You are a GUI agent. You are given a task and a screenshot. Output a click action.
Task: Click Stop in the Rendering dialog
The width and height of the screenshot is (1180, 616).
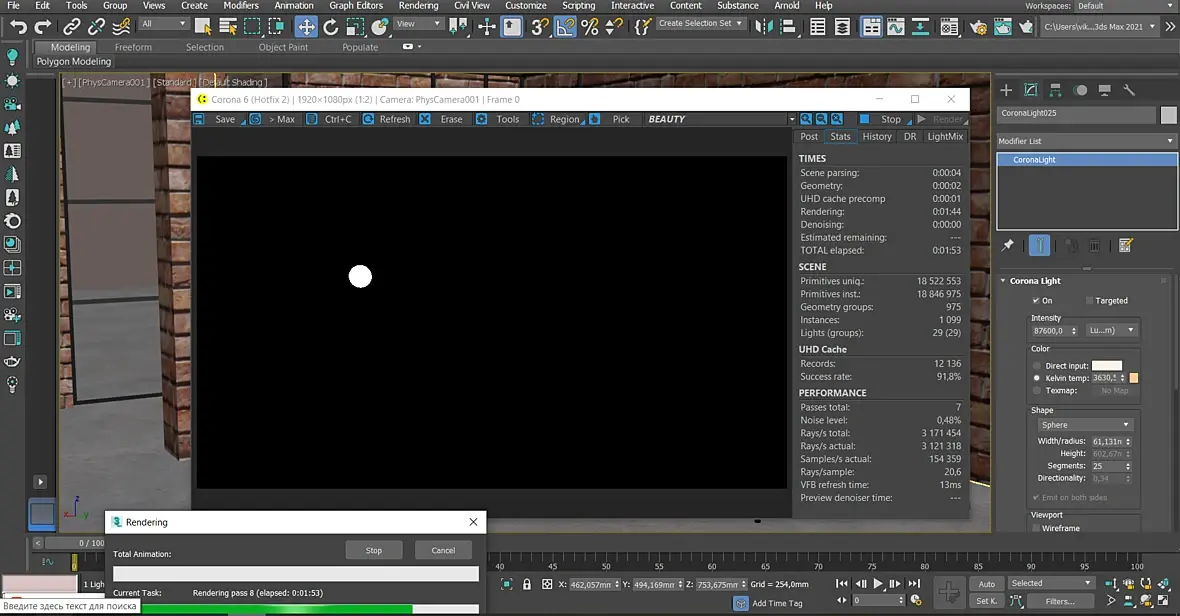coord(374,550)
